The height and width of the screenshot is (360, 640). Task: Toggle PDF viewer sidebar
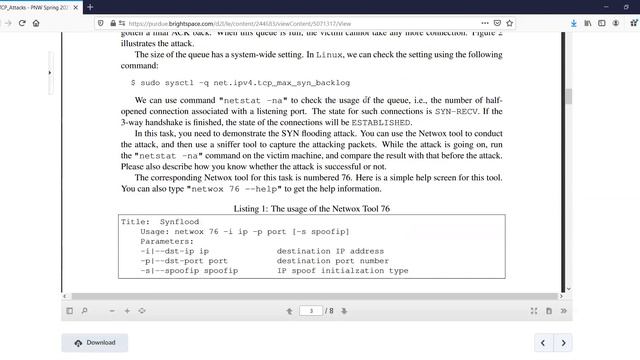69,311
